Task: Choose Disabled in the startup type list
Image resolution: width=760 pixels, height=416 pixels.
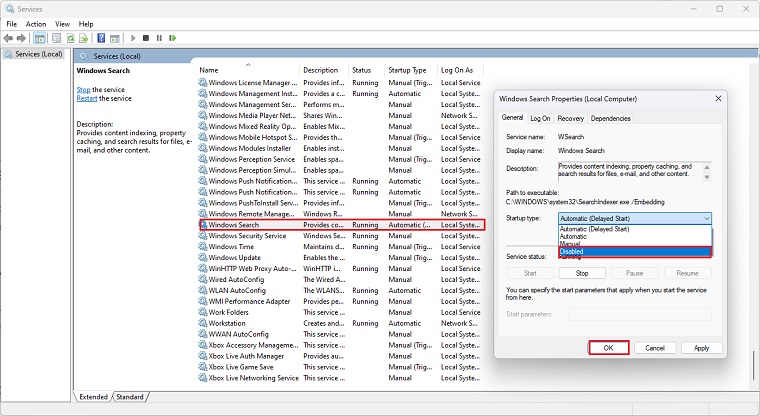Action: coord(634,252)
